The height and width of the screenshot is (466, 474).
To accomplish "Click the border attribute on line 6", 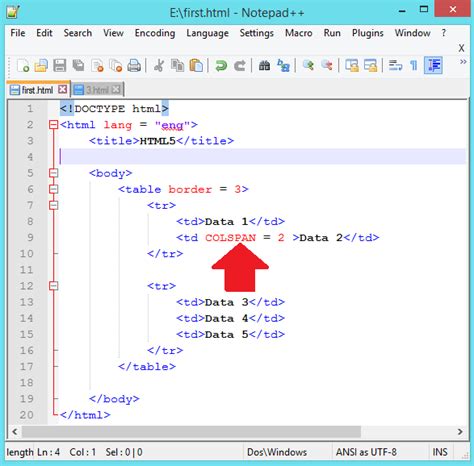I will click(190, 189).
